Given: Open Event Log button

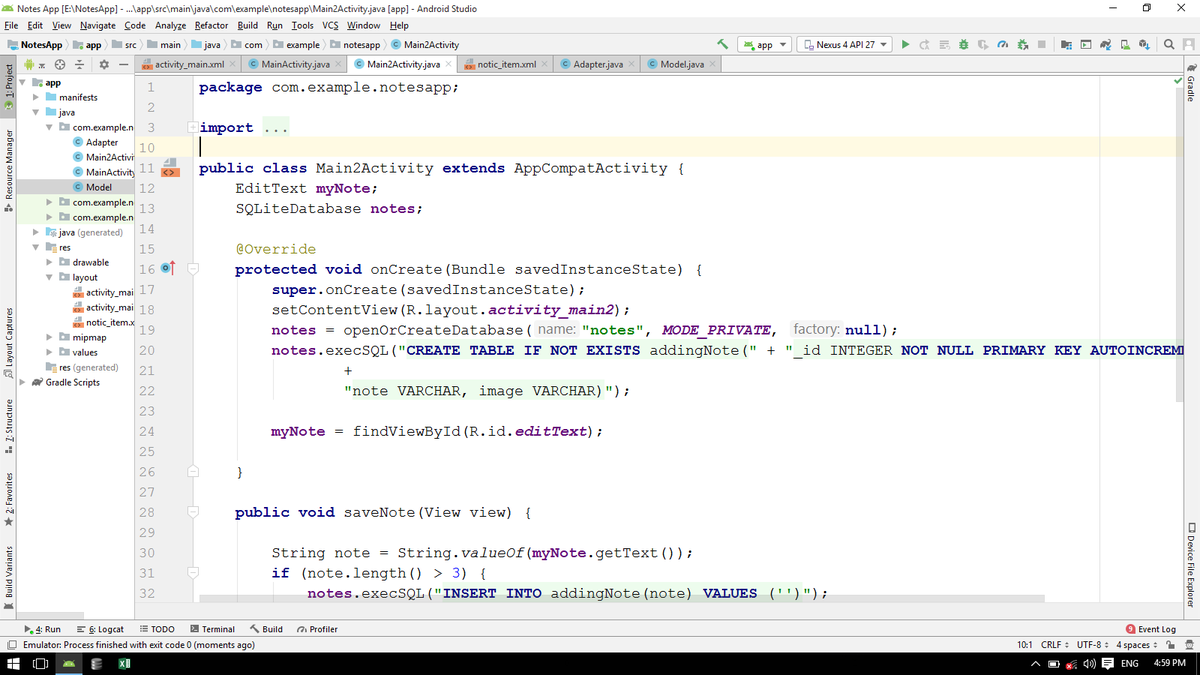Looking at the screenshot, I should [x=1152, y=629].
